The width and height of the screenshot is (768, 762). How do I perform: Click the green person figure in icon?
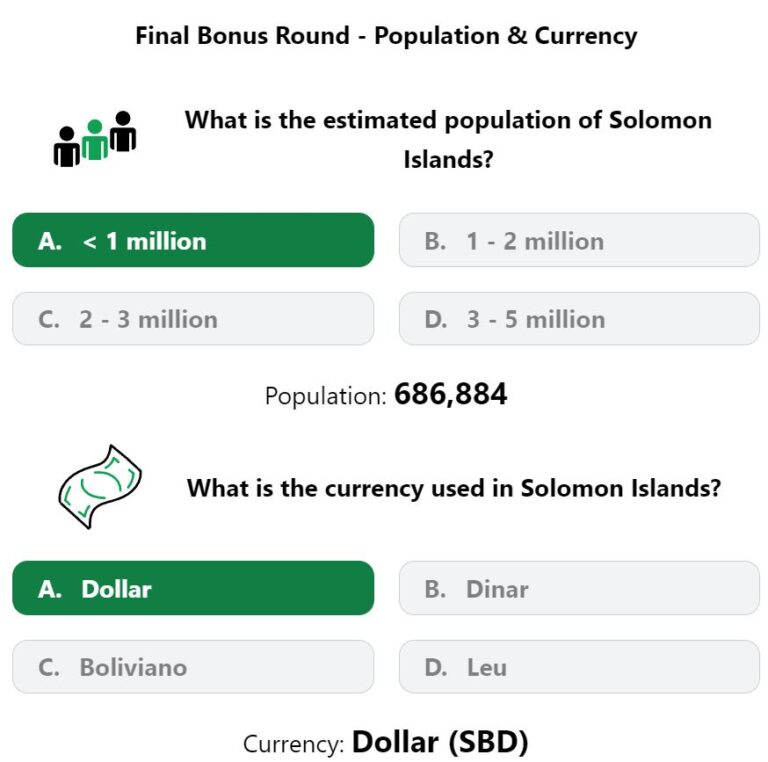click(x=95, y=140)
